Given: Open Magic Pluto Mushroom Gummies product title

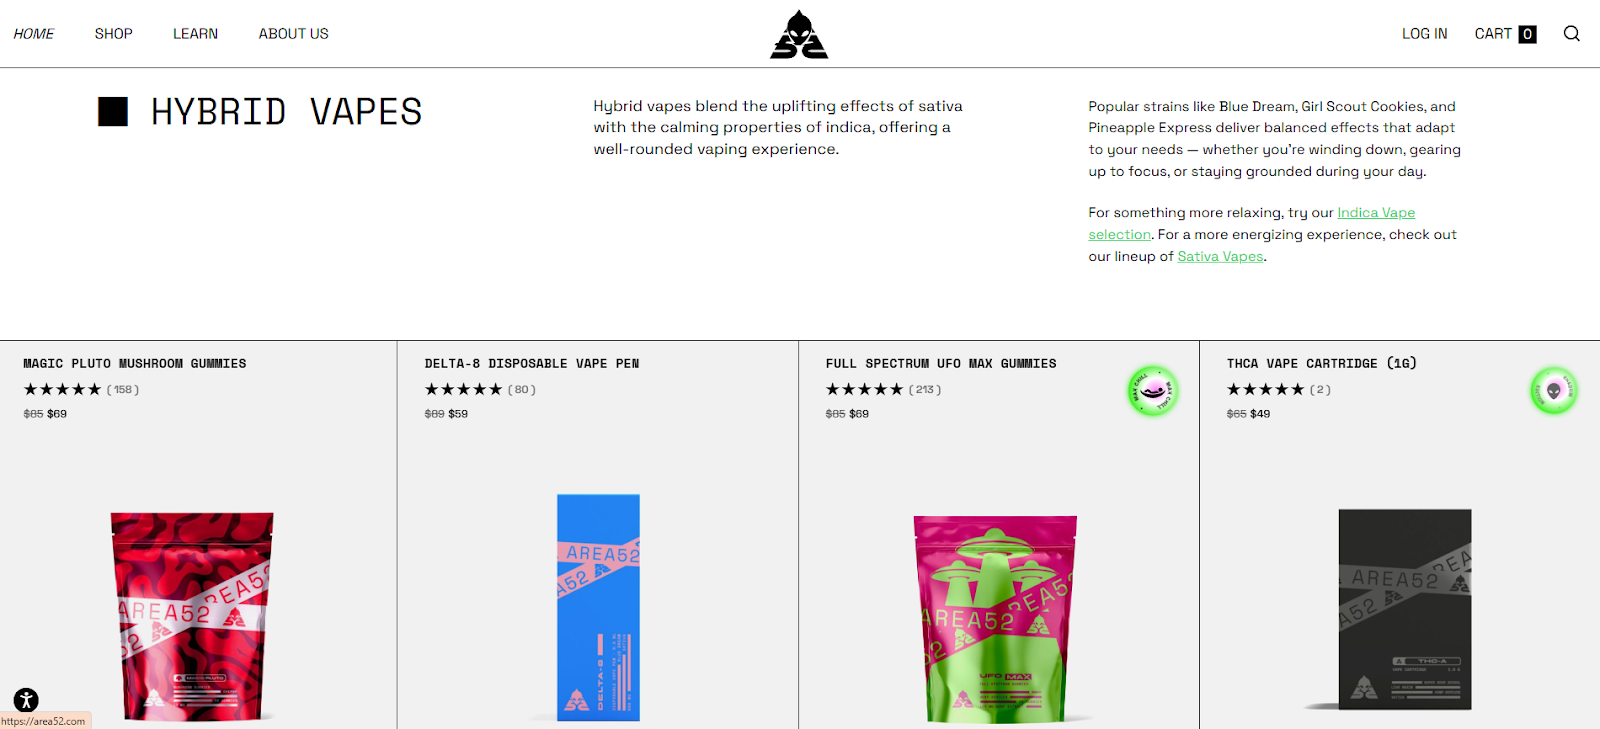Looking at the screenshot, I should 135,364.
